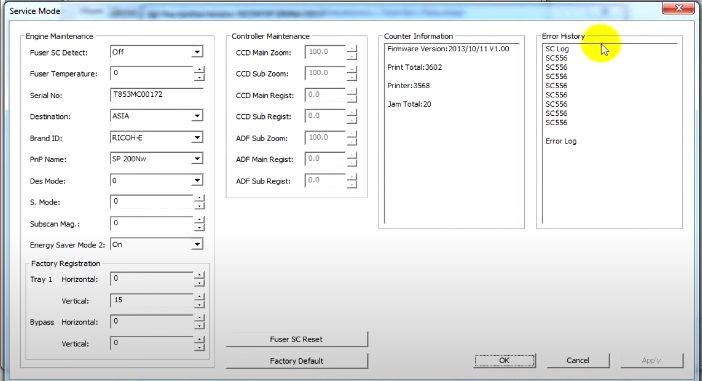Screen dimensions: 702x381
Task: Click the Apply button
Action: [651, 360]
